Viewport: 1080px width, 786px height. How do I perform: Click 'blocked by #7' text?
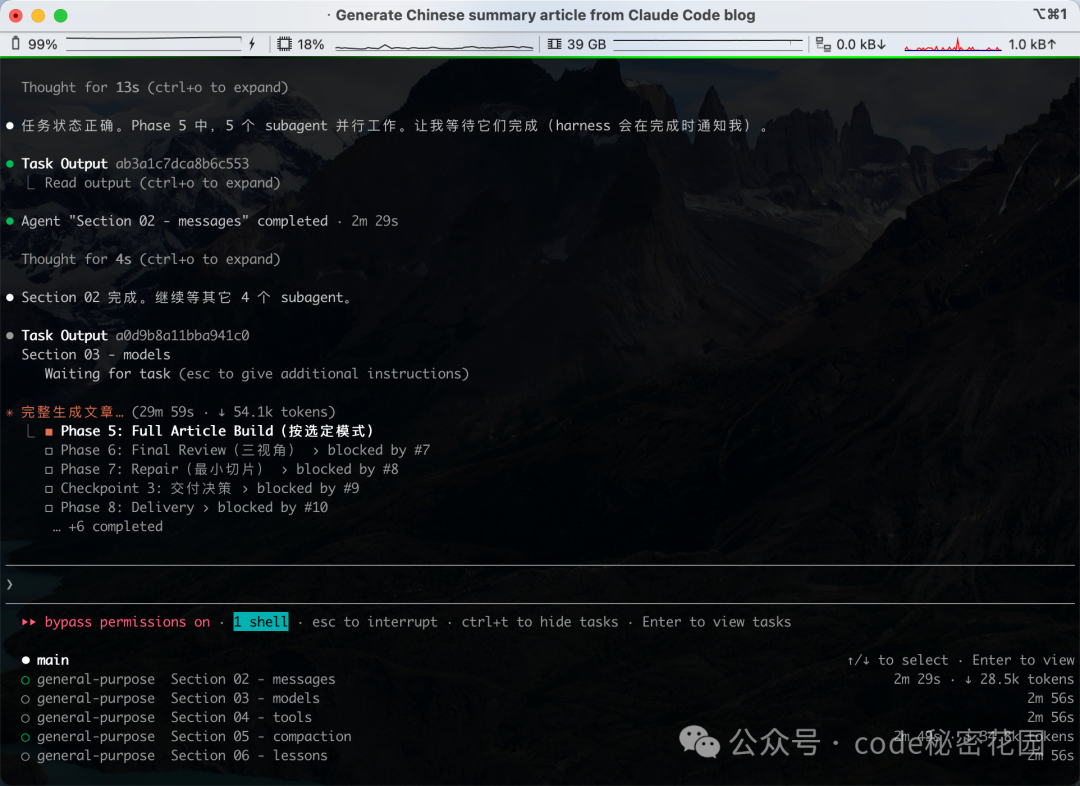pyautogui.click(x=379, y=450)
